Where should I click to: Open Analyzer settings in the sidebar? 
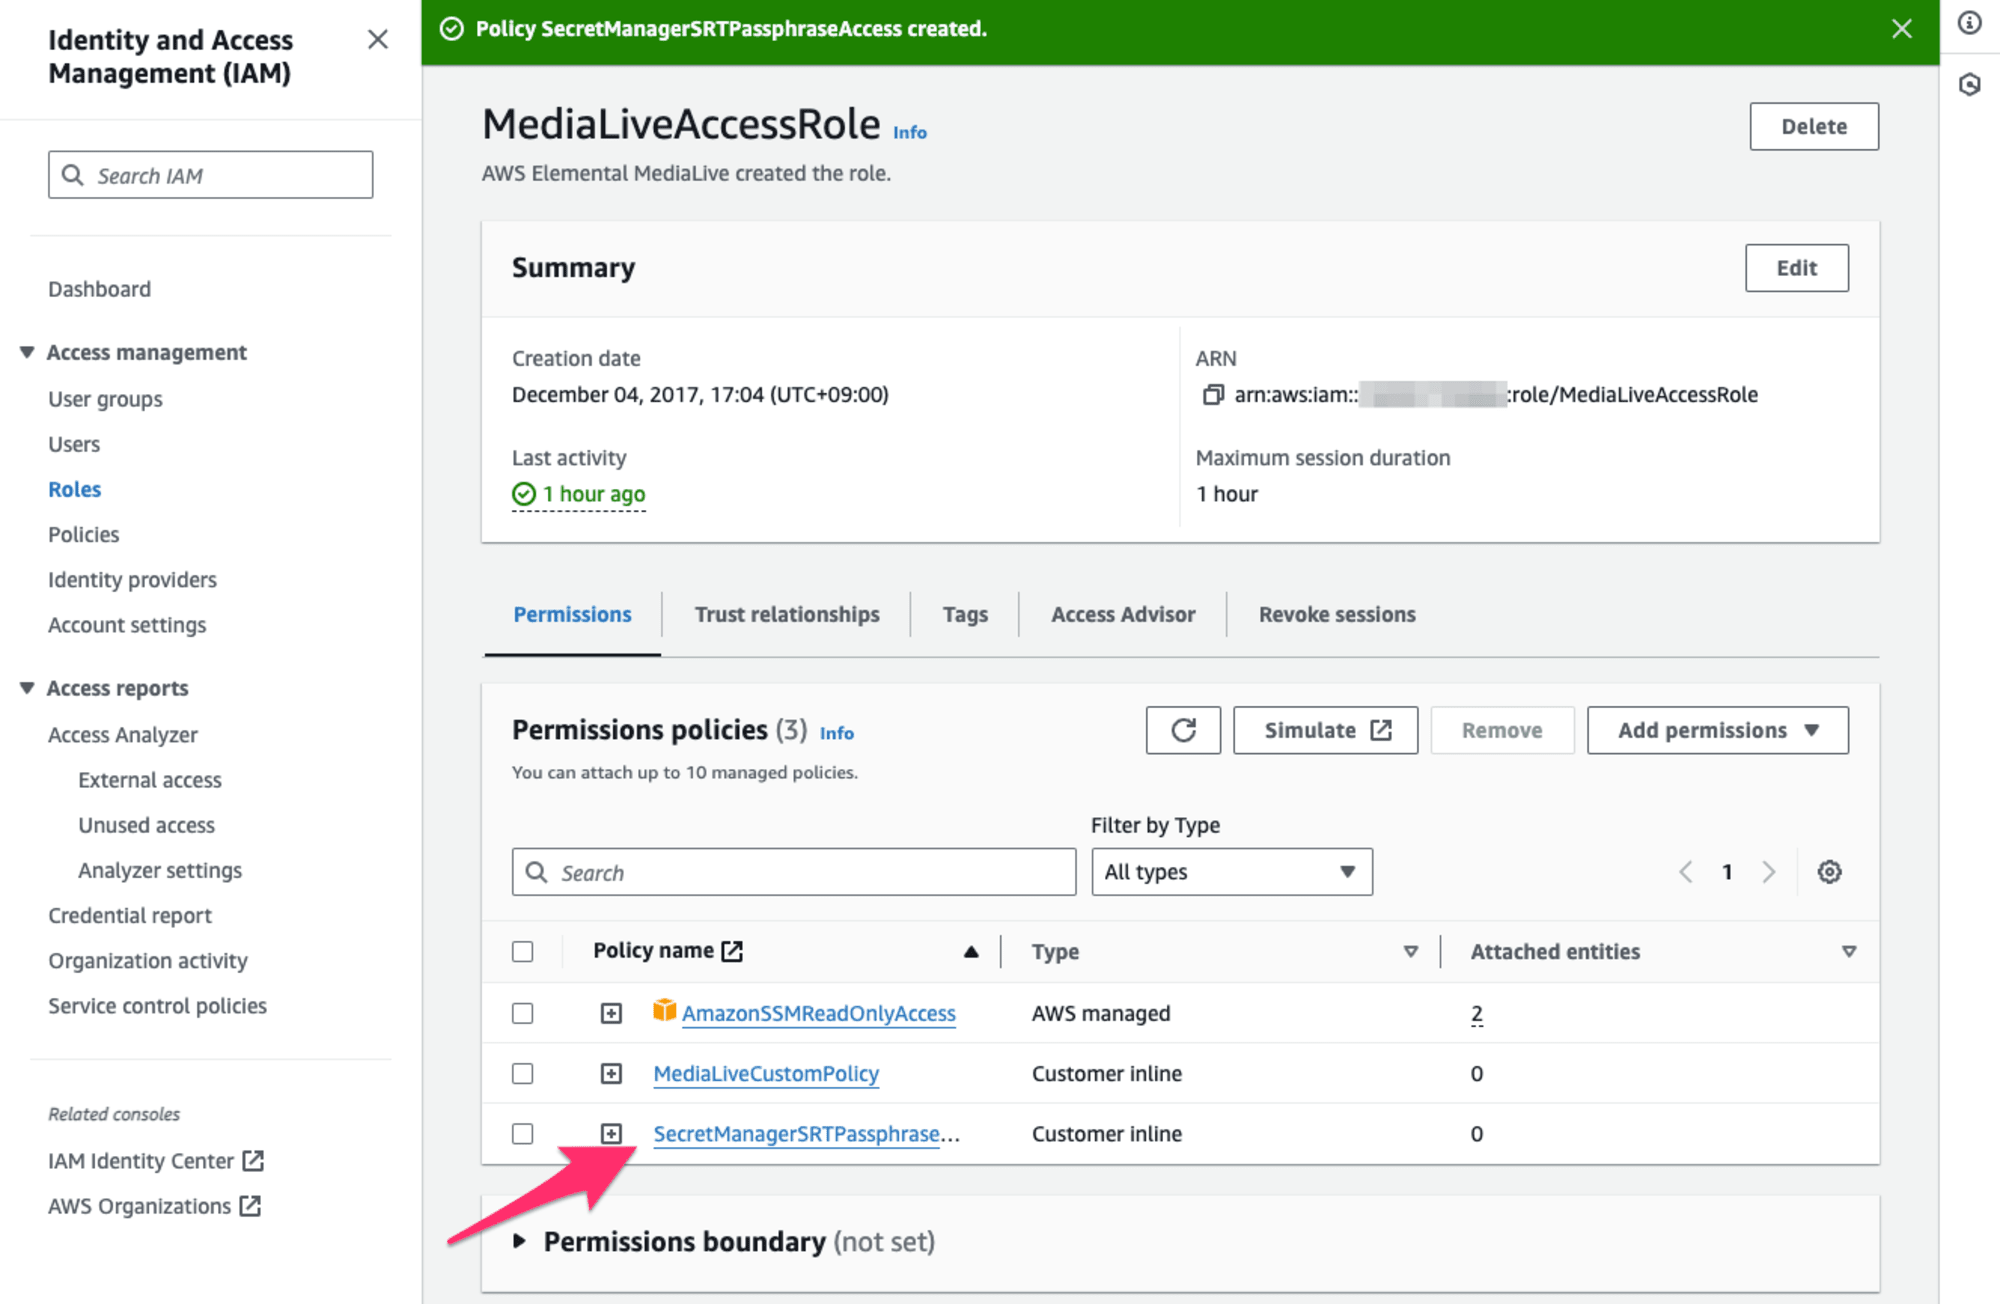pyautogui.click(x=160, y=870)
